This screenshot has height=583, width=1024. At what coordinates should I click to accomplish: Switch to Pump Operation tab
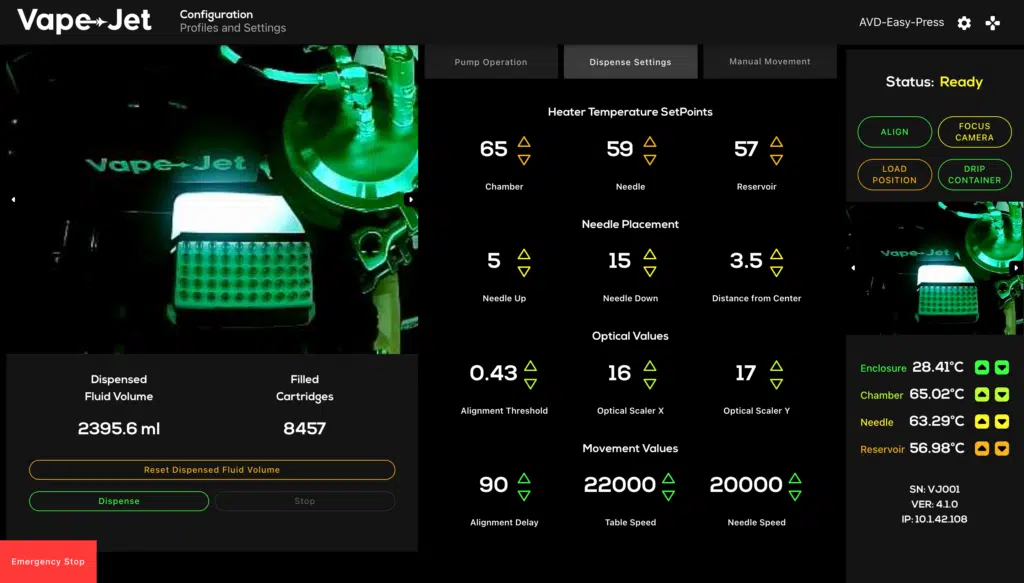click(x=491, y=62)
